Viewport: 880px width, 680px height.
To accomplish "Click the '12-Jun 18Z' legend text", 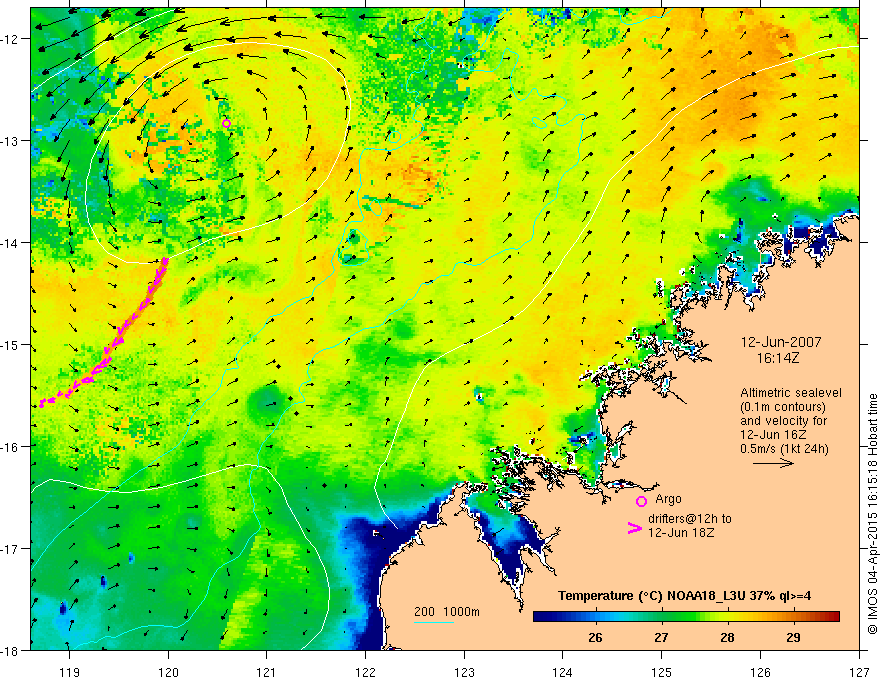I will (x=681, y=533).
